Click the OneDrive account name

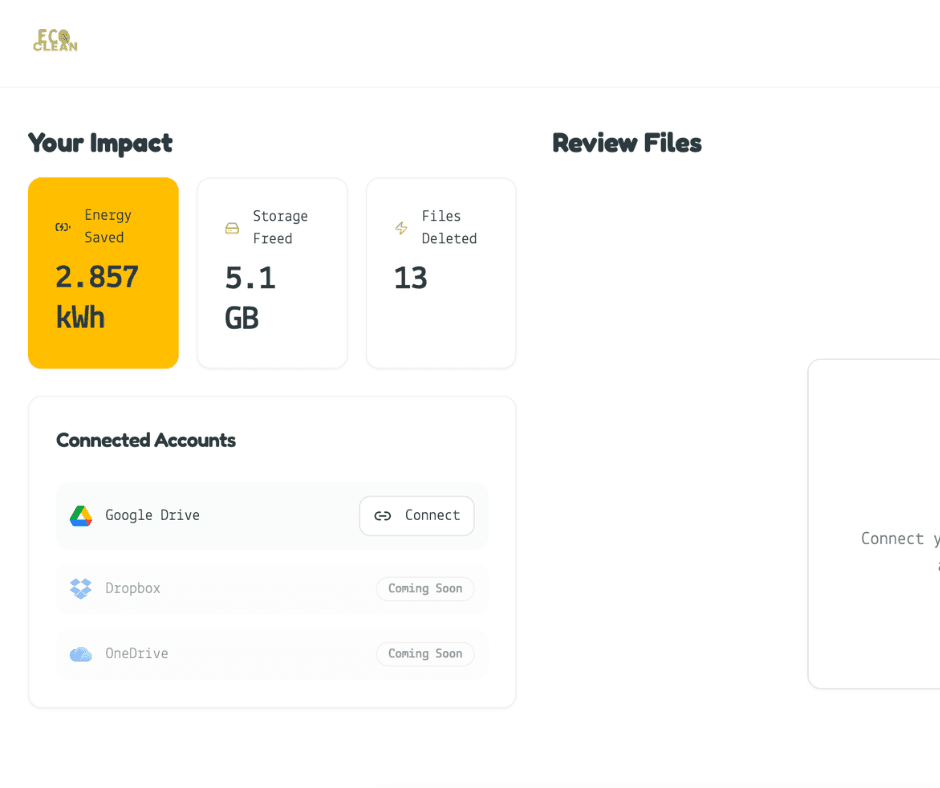137,654
